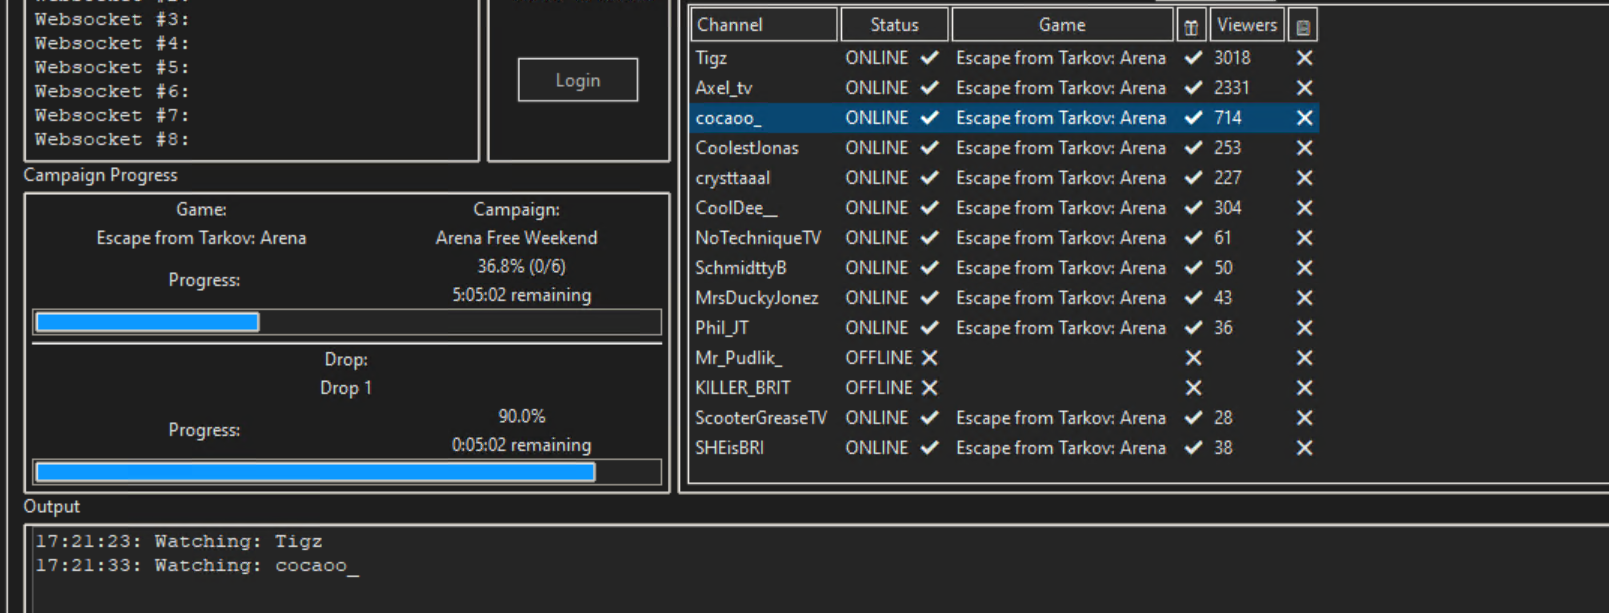
Task: Select the Phil_JT channel
Action: [722, 328]
